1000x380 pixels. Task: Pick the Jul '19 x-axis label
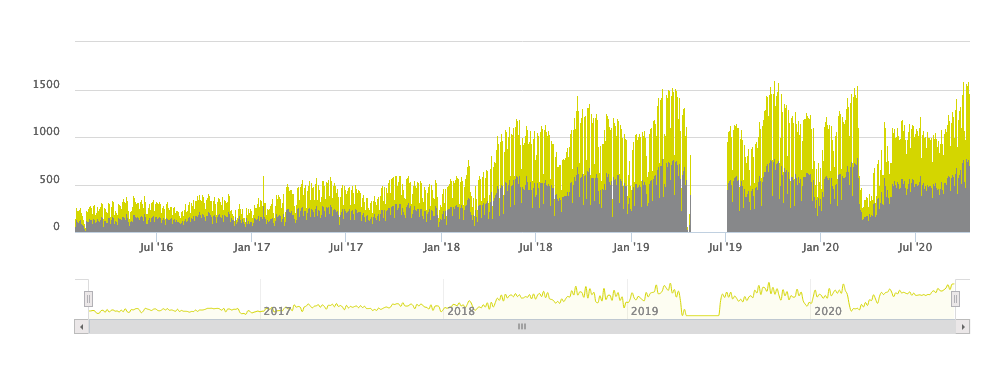pos(726,247)
